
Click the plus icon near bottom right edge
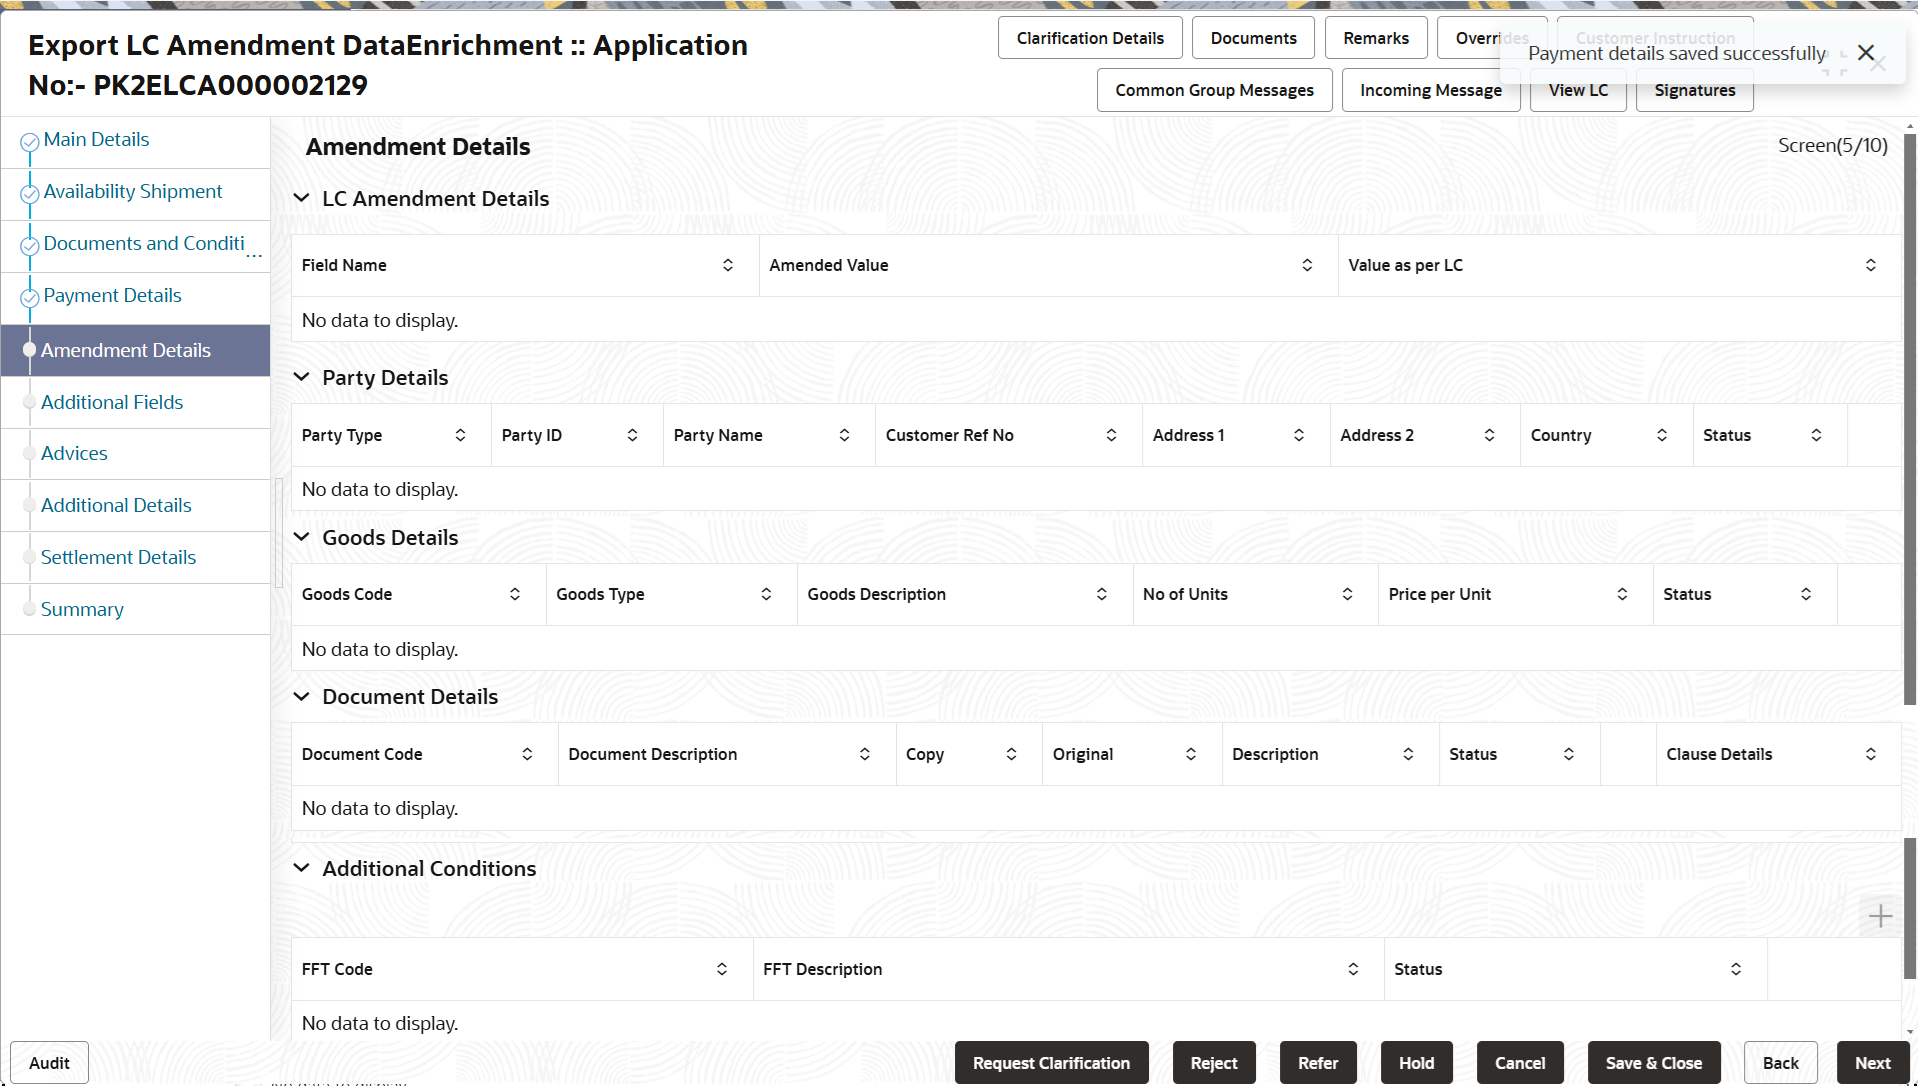tap(1881, 915)
